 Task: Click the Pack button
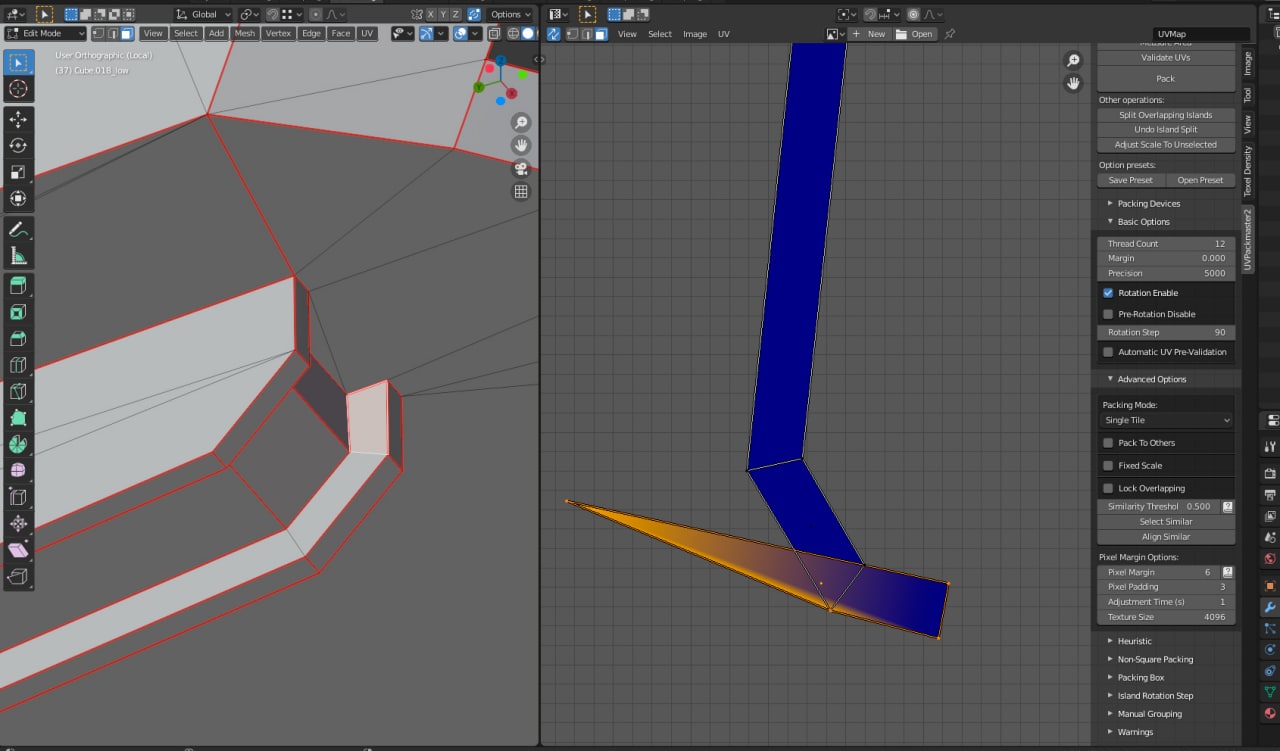coord(1166,78)
